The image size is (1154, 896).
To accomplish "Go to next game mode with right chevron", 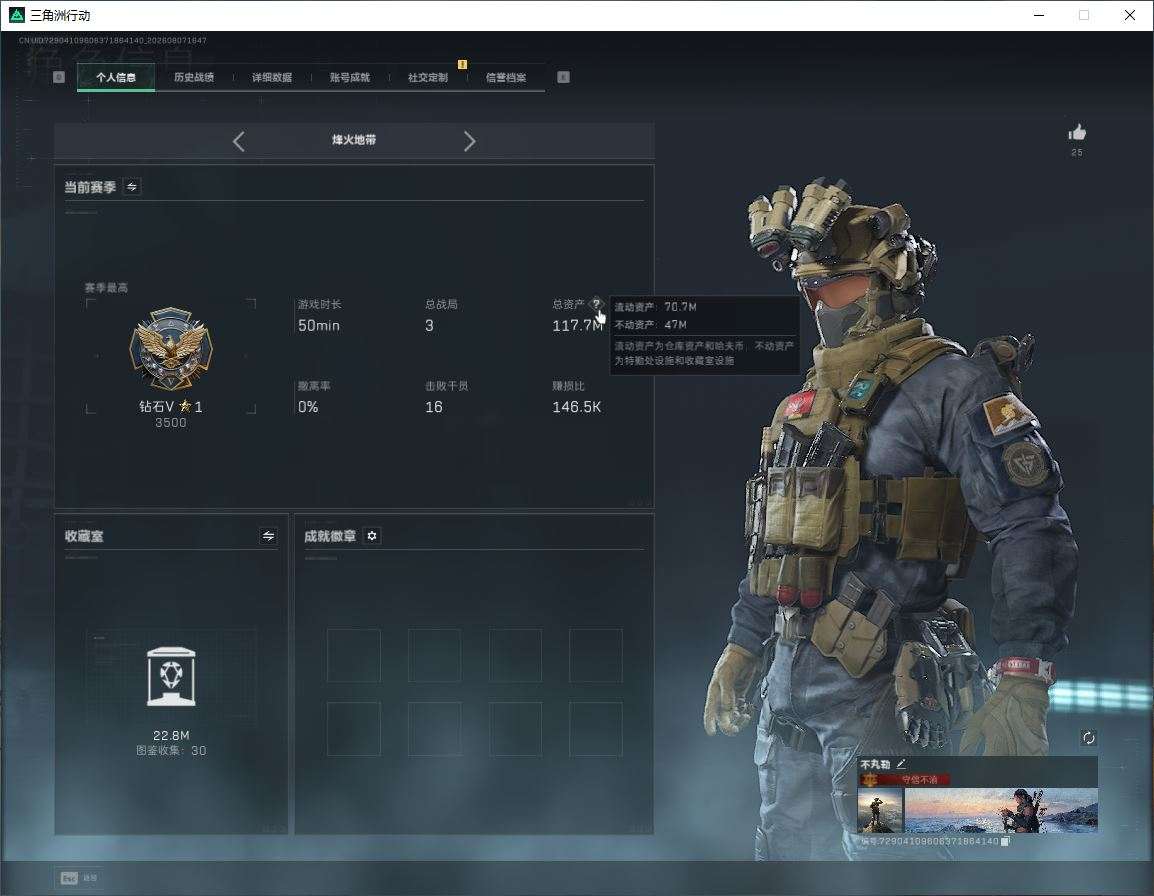I will (470, 141).
